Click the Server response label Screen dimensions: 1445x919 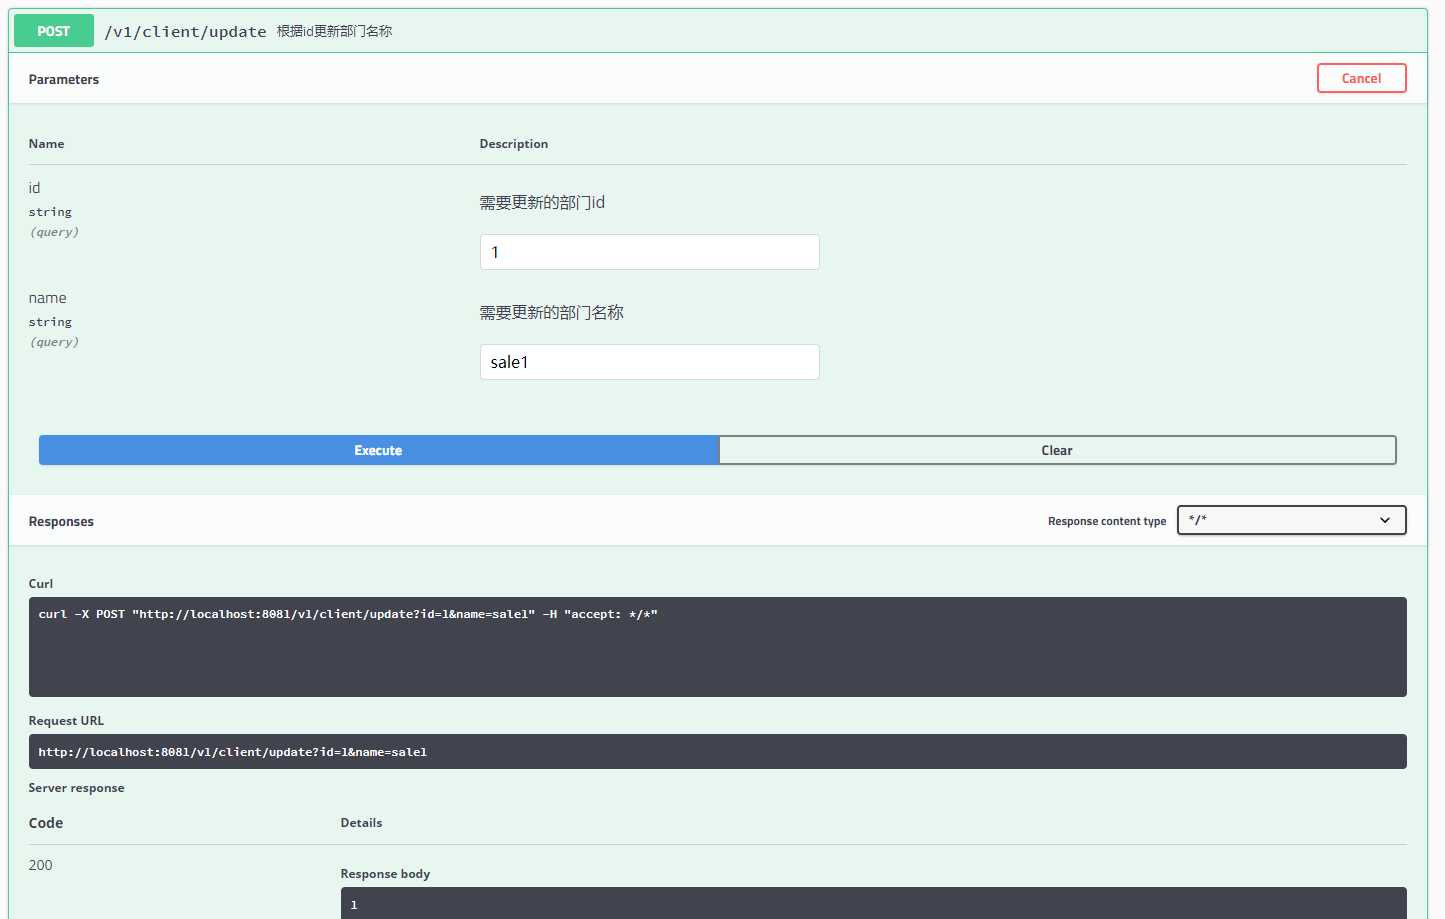[76, 788]
